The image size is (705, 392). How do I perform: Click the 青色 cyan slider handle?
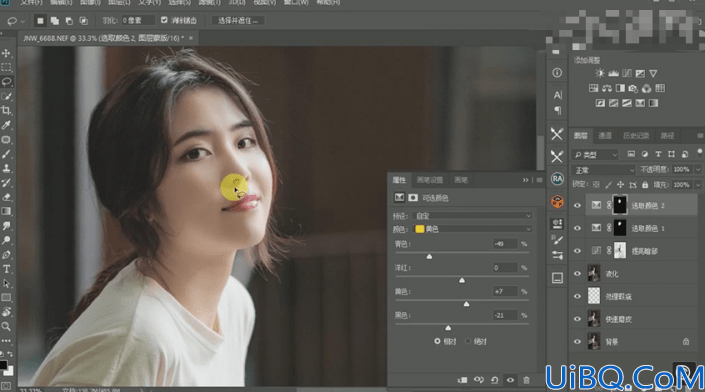click(x=429, y=256)
